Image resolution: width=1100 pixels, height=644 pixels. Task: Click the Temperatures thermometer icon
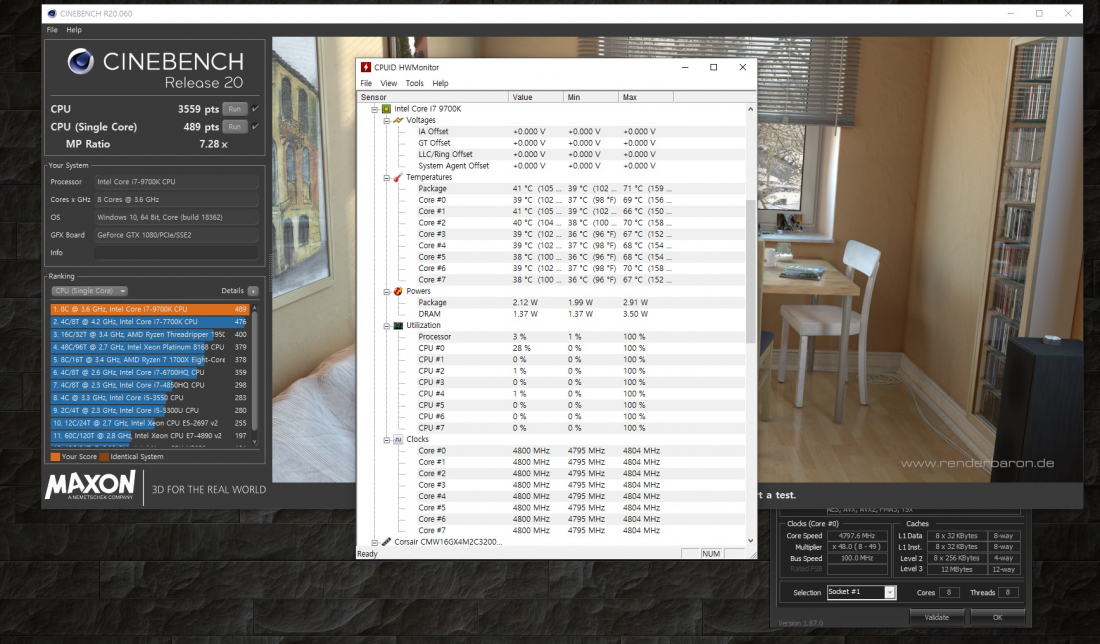(x=397, y=177)
